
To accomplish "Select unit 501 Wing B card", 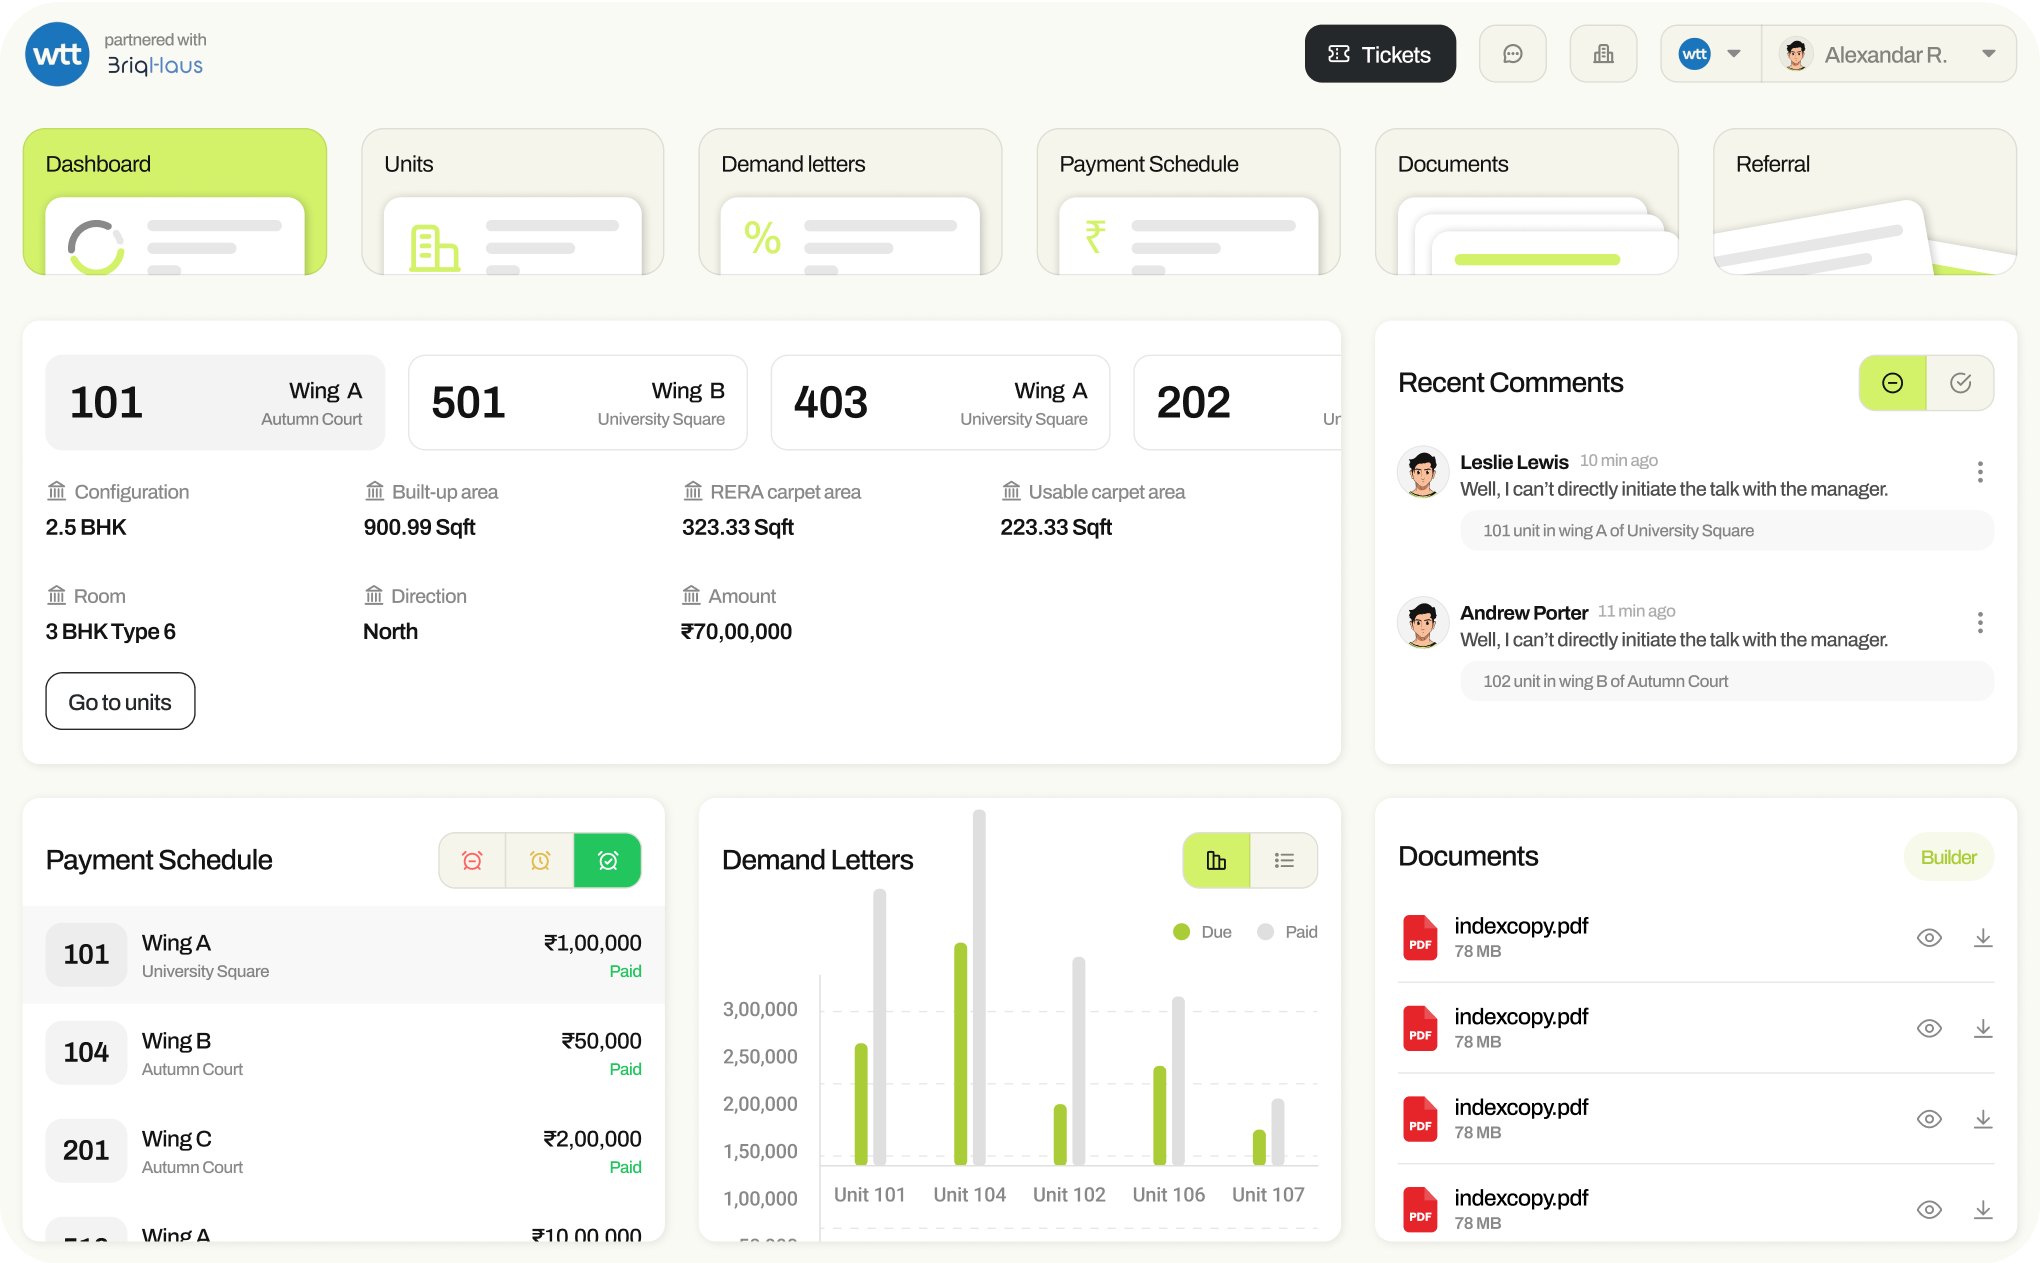I will point(577,403).
